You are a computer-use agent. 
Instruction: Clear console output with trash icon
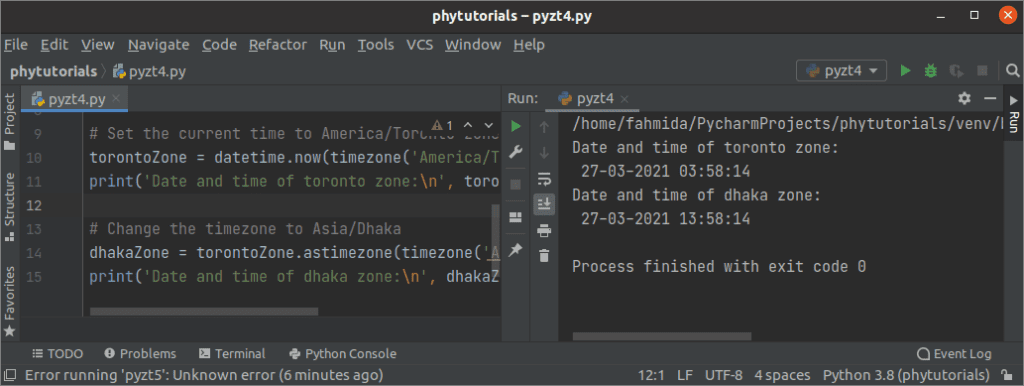[x=543, y=255]
